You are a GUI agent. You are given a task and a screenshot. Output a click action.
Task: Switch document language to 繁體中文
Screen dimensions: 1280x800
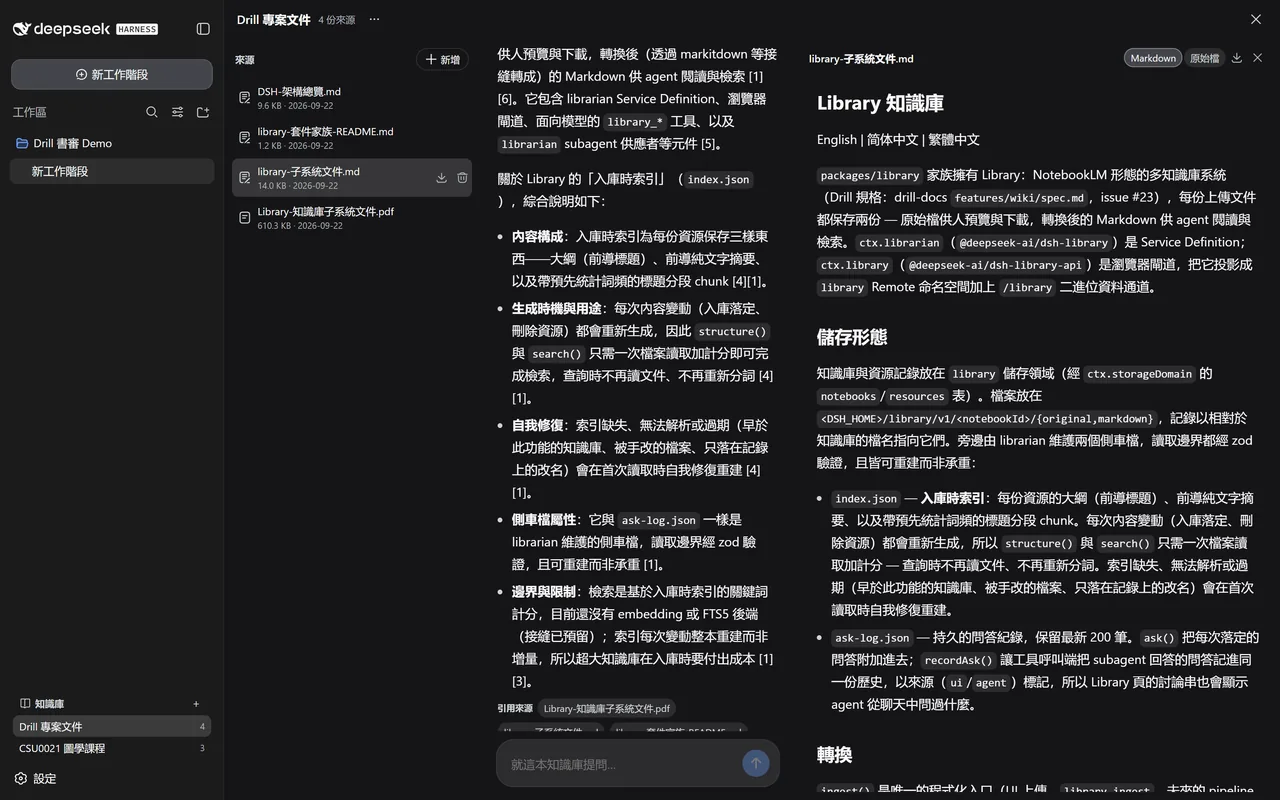click(954, 139)
